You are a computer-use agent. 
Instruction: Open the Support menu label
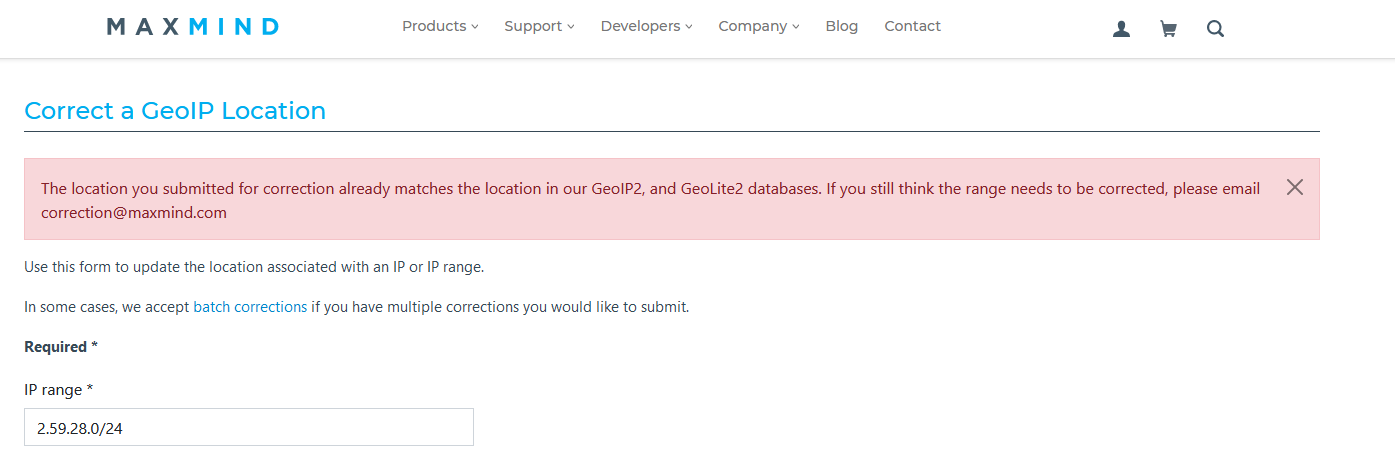(x=533, y=26)
